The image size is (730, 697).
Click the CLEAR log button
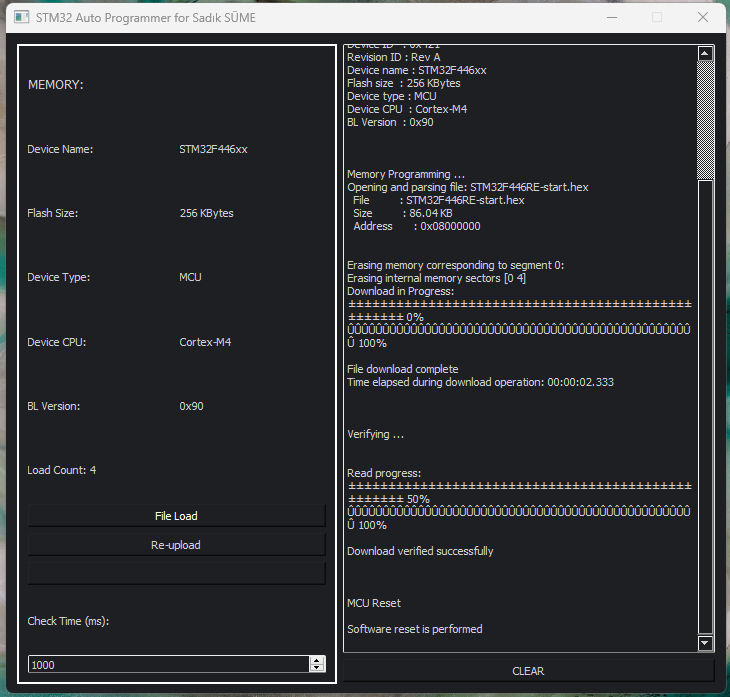(528, 670)
